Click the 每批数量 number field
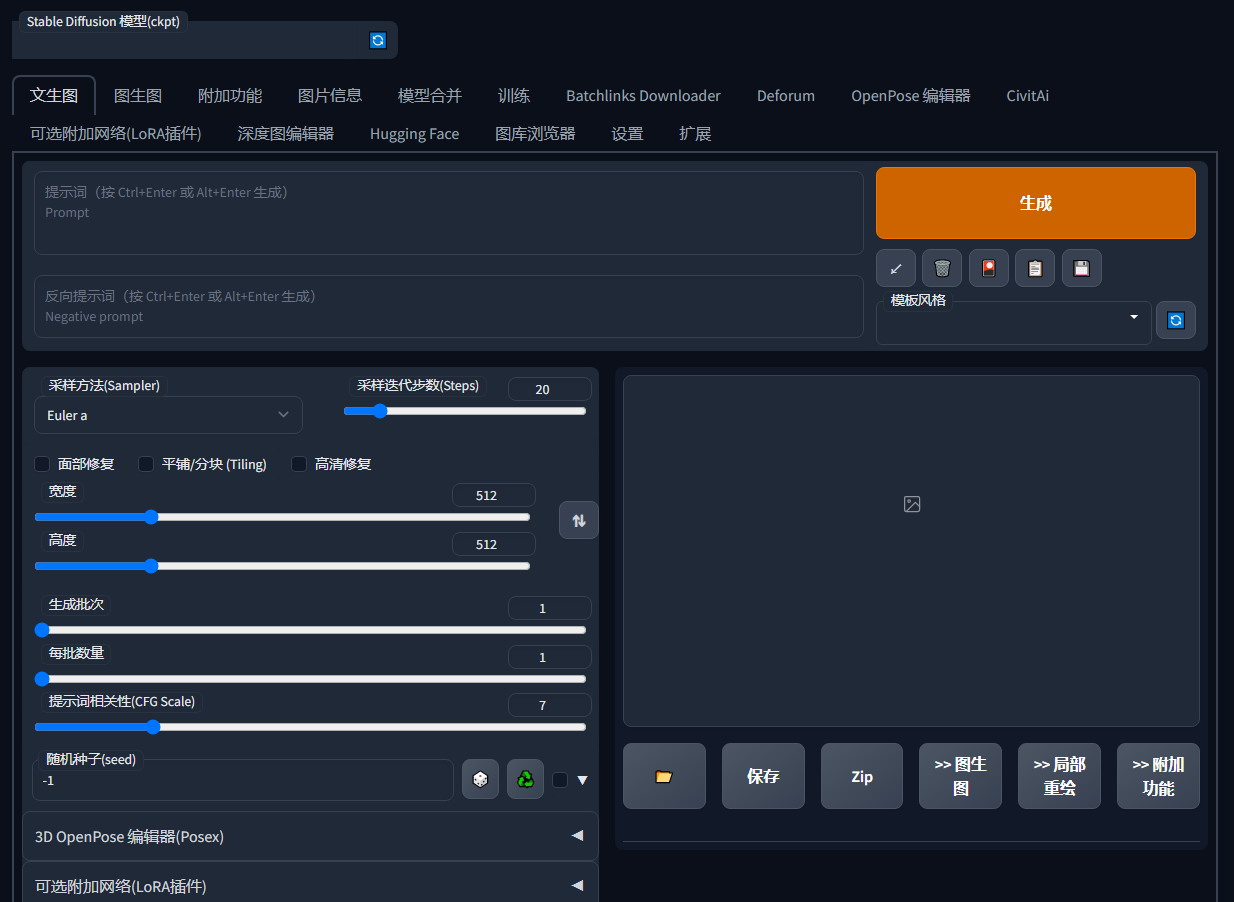Viewport: 1234px width, 902px height. pyautogui.click(x=549, y=657)
